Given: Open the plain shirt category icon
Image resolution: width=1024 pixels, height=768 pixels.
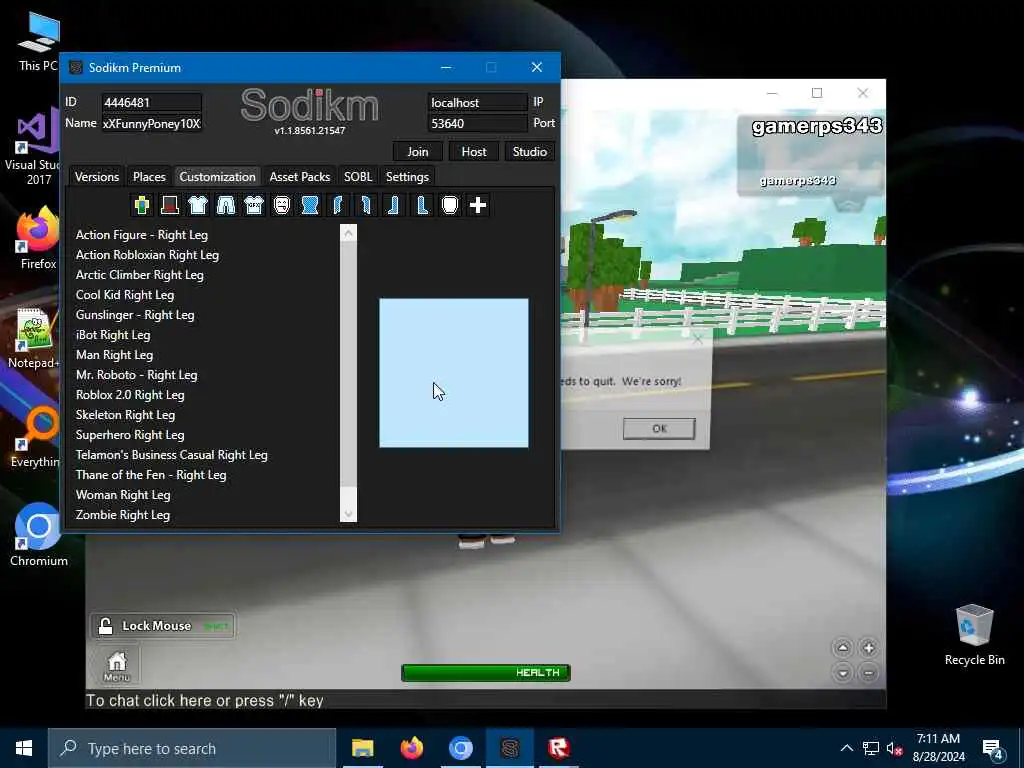Looking at the screenshot, I should pos(198,205).
